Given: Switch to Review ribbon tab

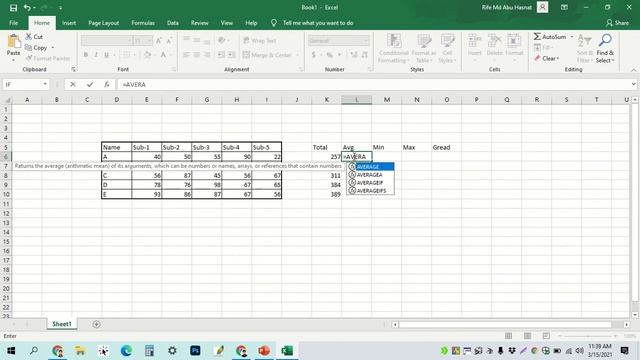Looking at the screenshot, I should (x=200, y=23).
